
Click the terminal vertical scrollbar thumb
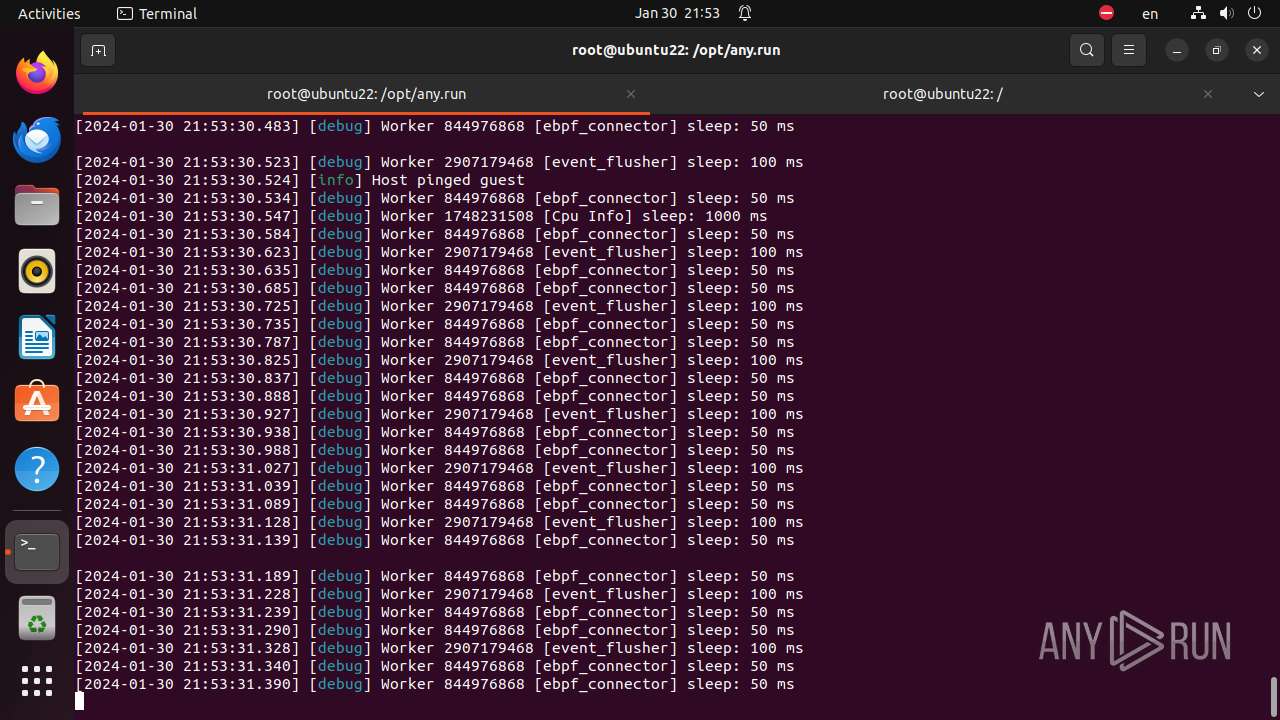coord(1273,696)
